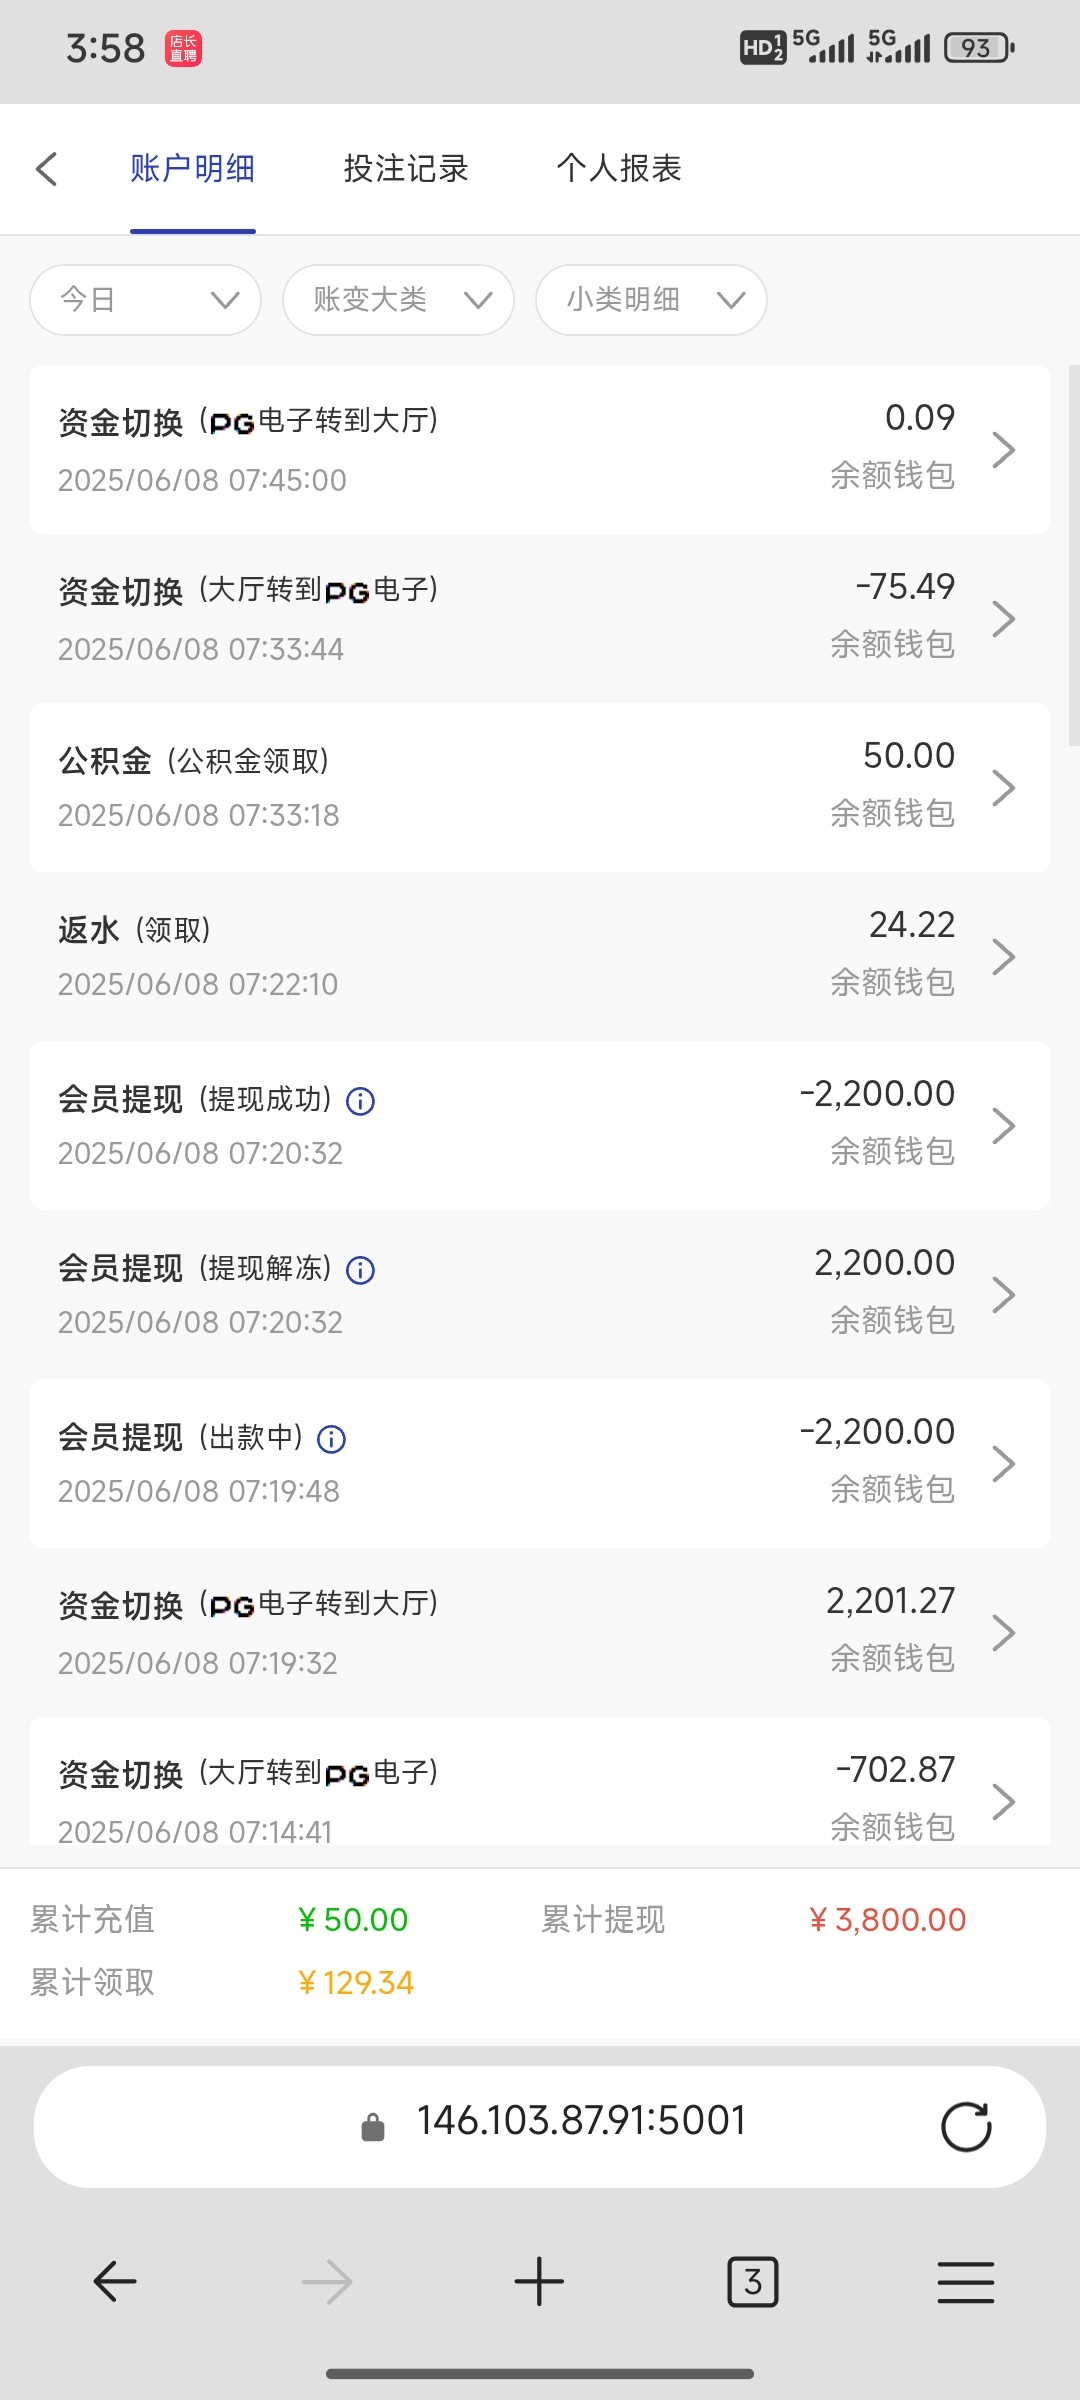Click the info icon beside 出款中
The width and height of the screenshot is (1080, 2400).
(331, 1439)
